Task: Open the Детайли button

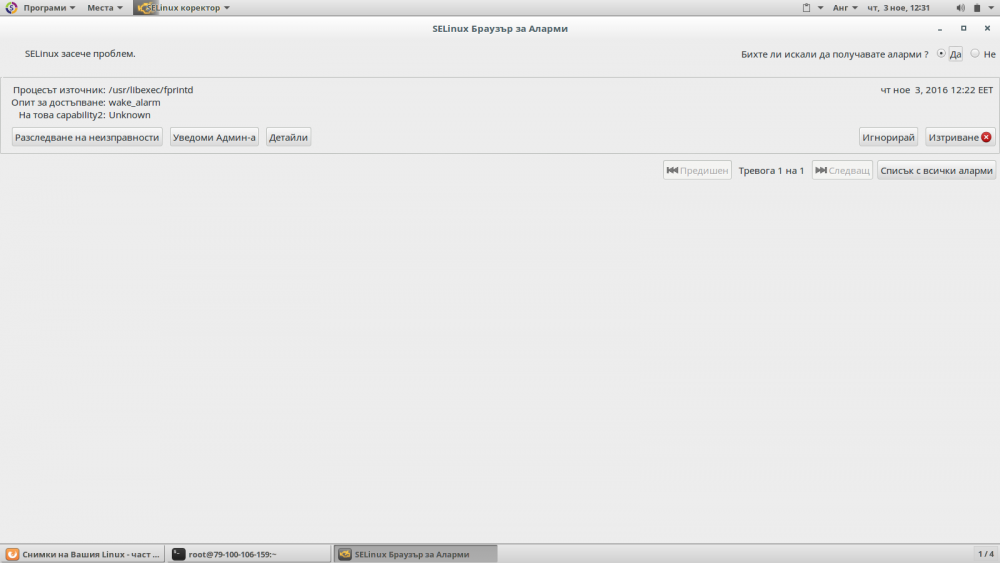Action: 288,137
